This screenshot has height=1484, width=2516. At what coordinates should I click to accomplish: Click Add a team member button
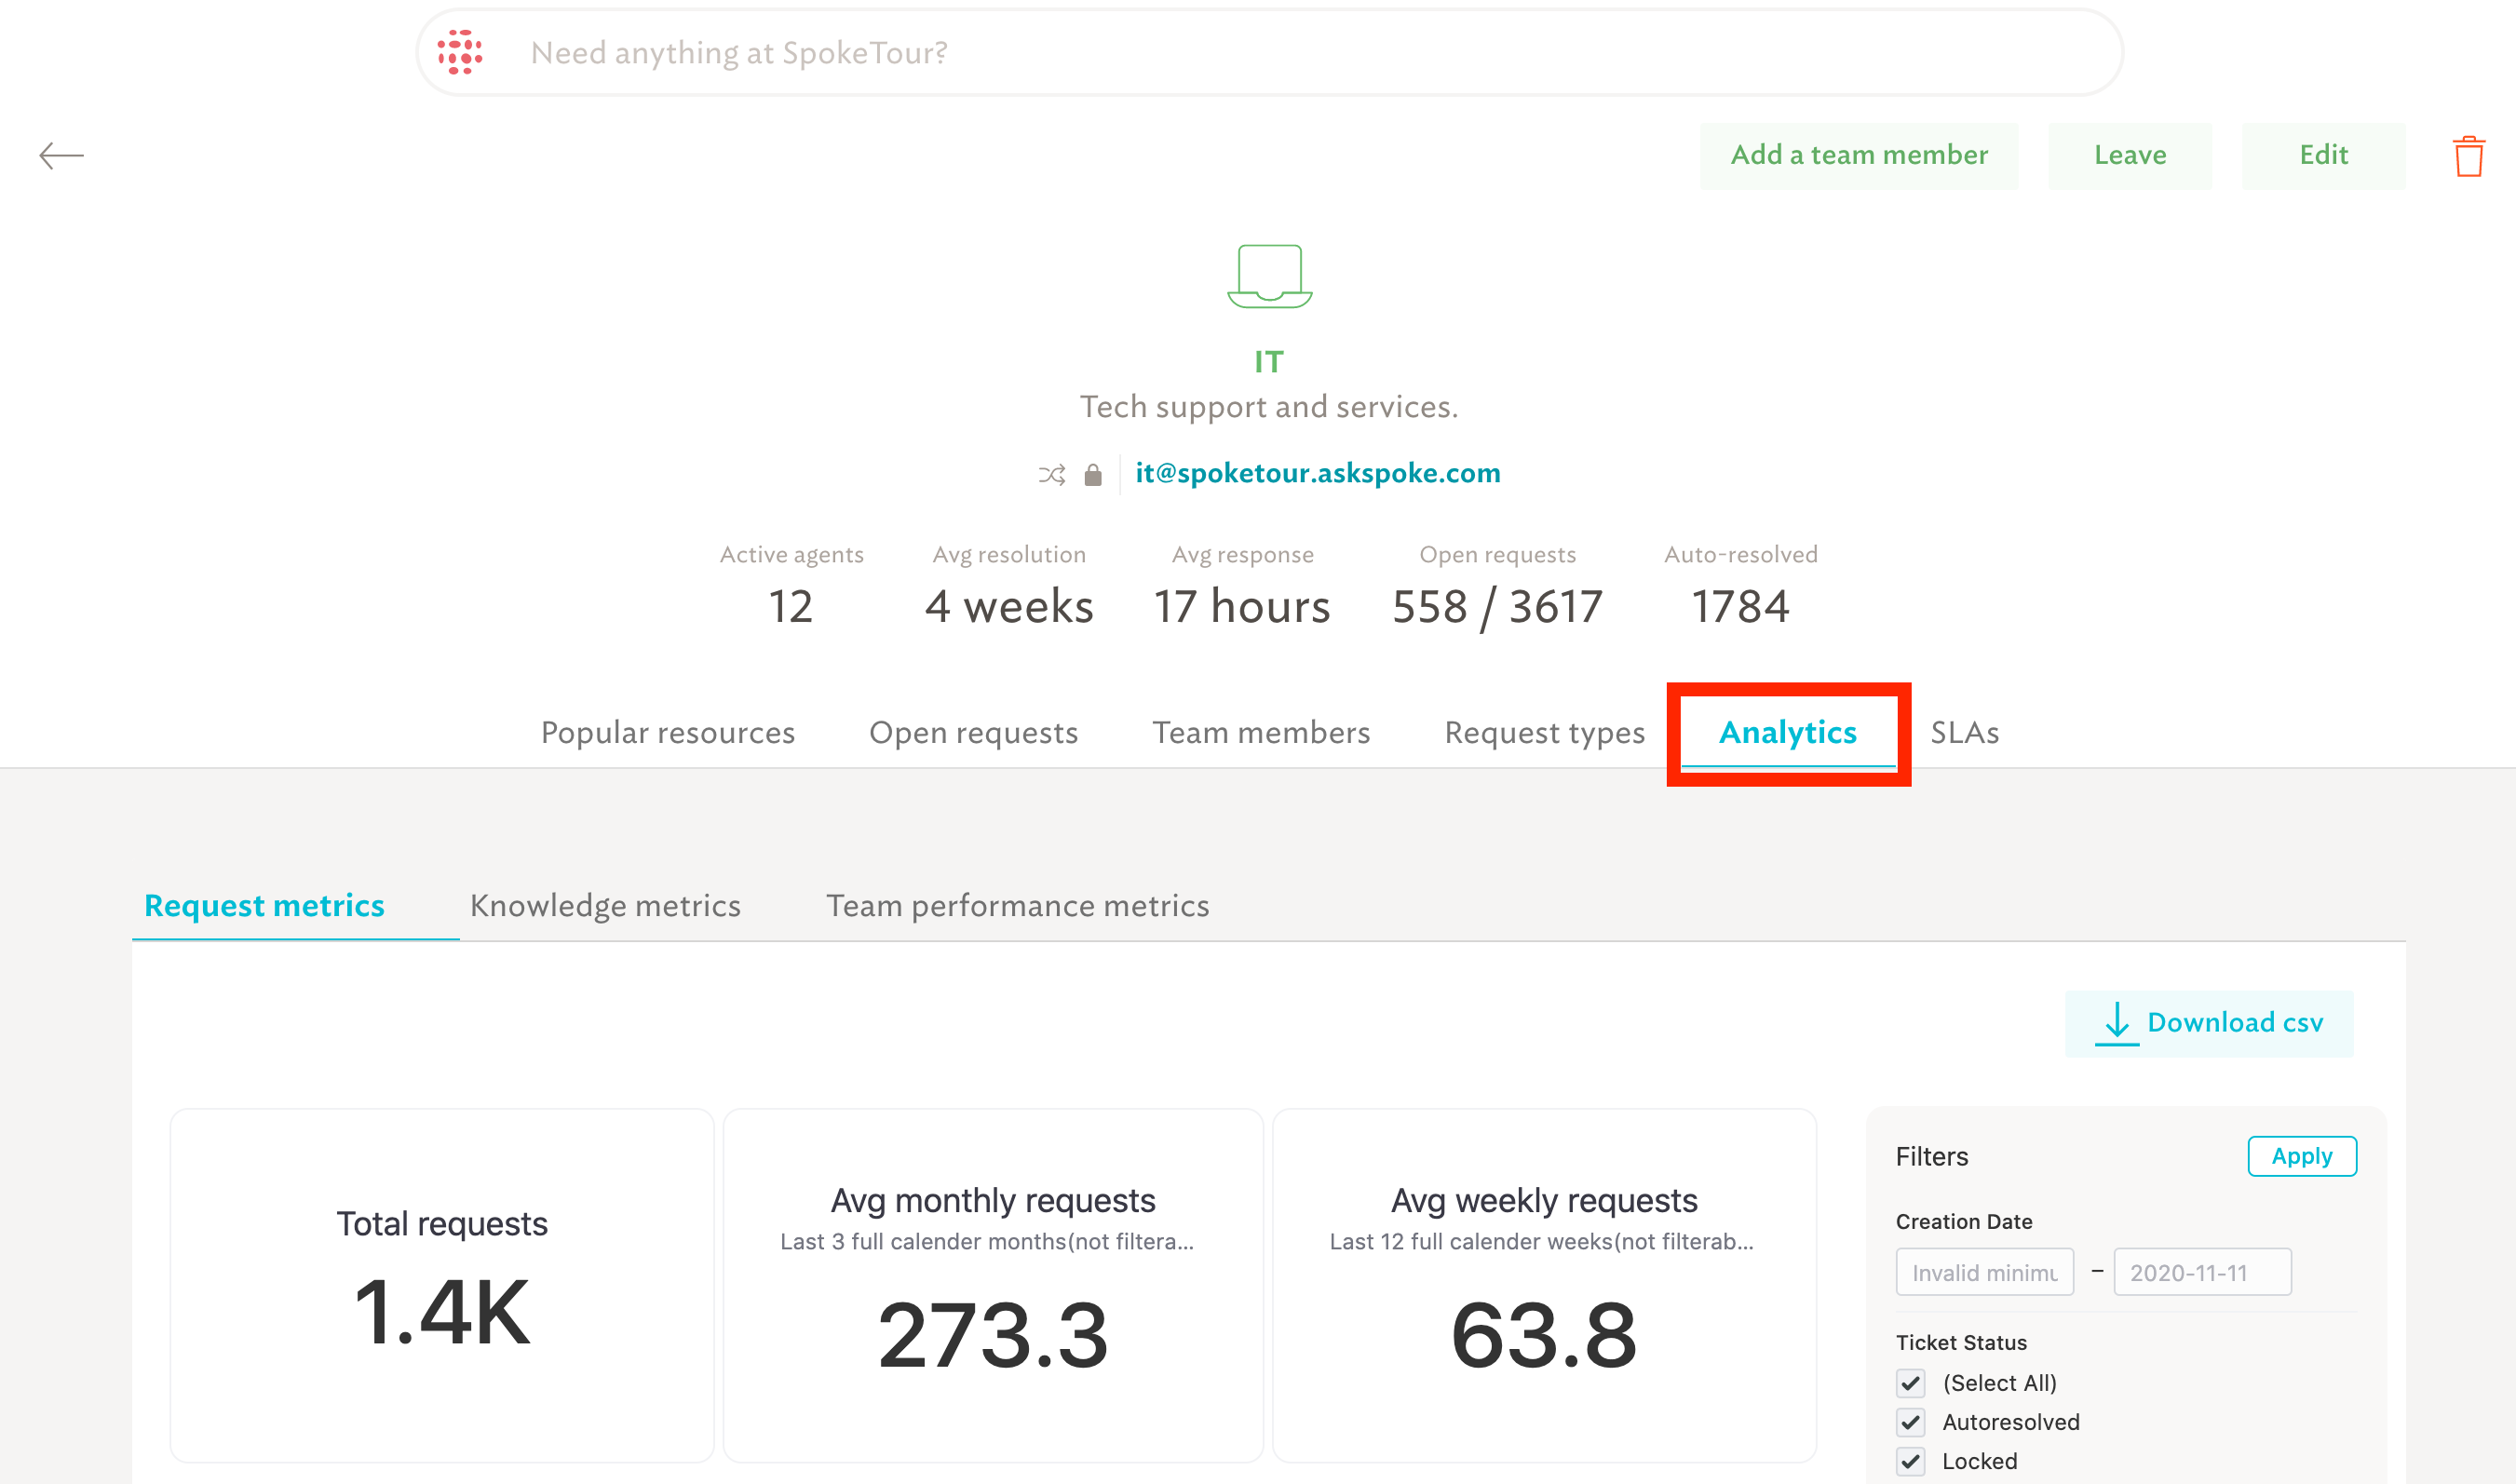click(1859, 155)
